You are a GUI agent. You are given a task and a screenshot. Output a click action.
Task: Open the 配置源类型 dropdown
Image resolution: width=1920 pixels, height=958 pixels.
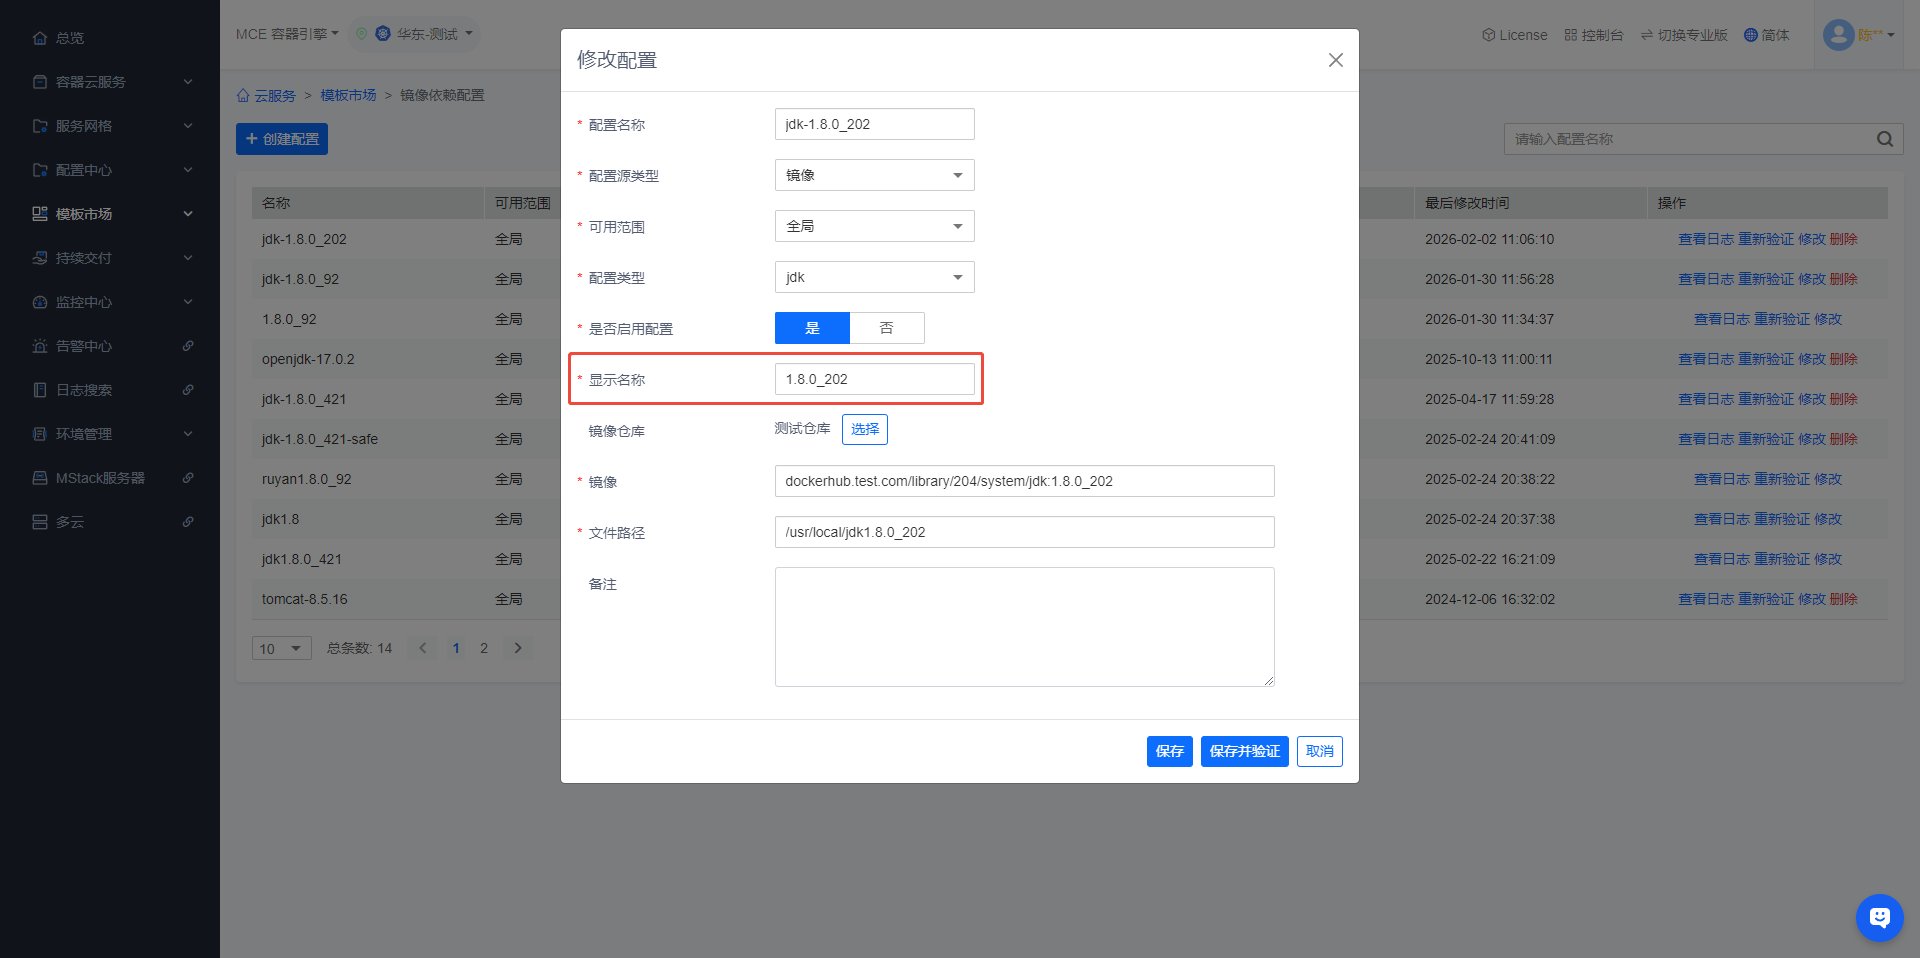tap(874, 175)
